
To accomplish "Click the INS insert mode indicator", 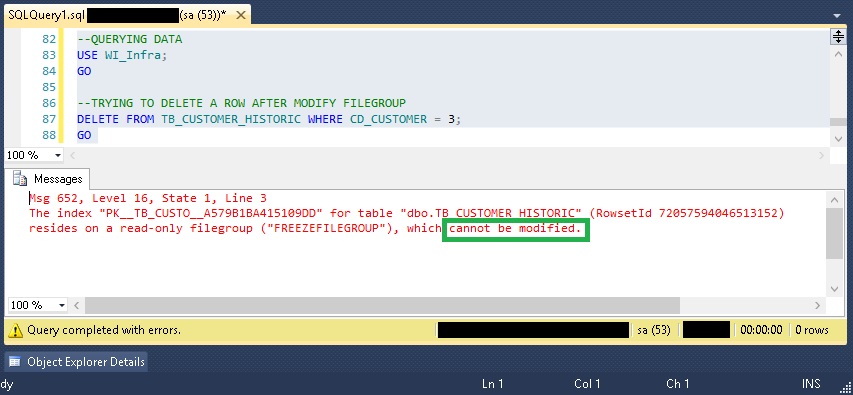I will click(x=811, y=384).
